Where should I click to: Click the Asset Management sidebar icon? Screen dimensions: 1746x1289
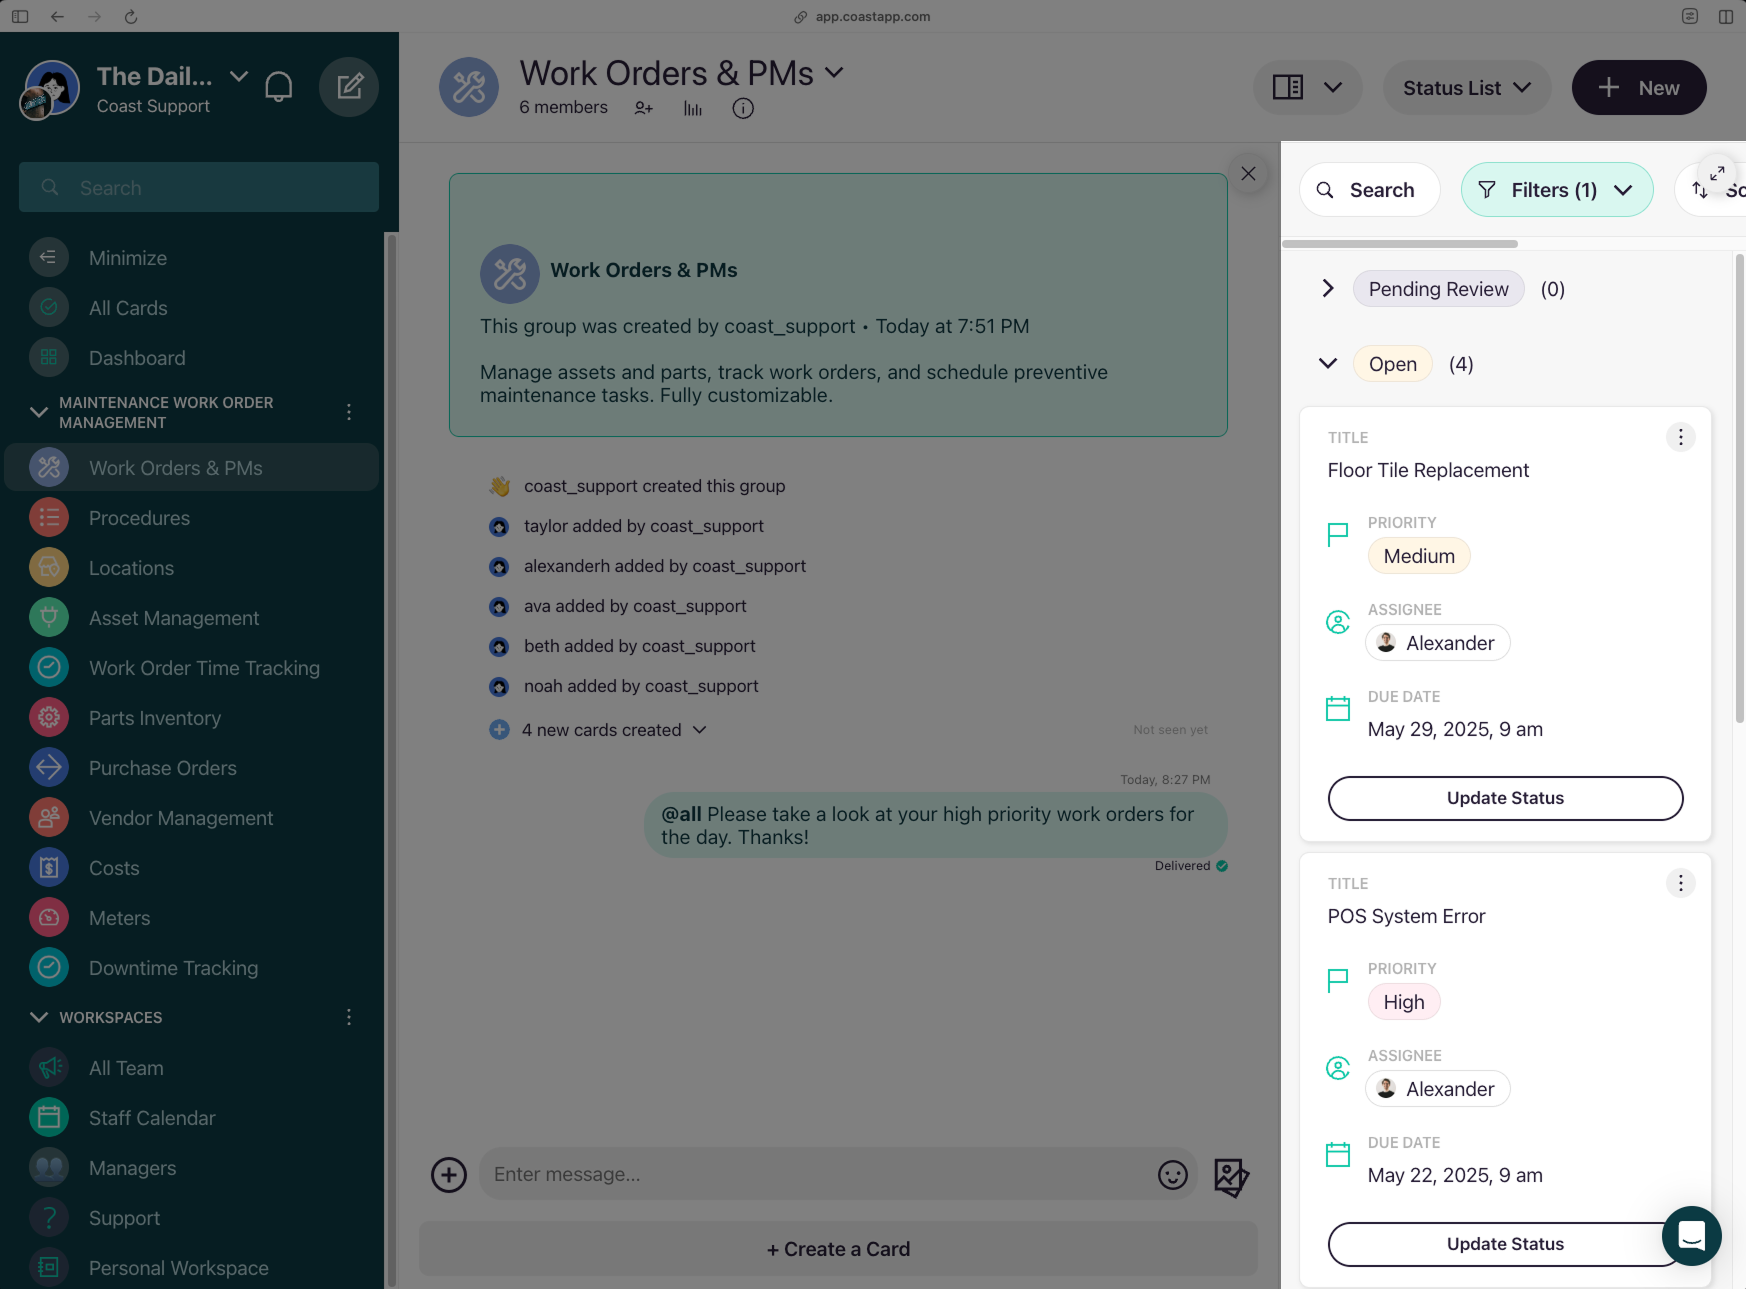[49, 617]
